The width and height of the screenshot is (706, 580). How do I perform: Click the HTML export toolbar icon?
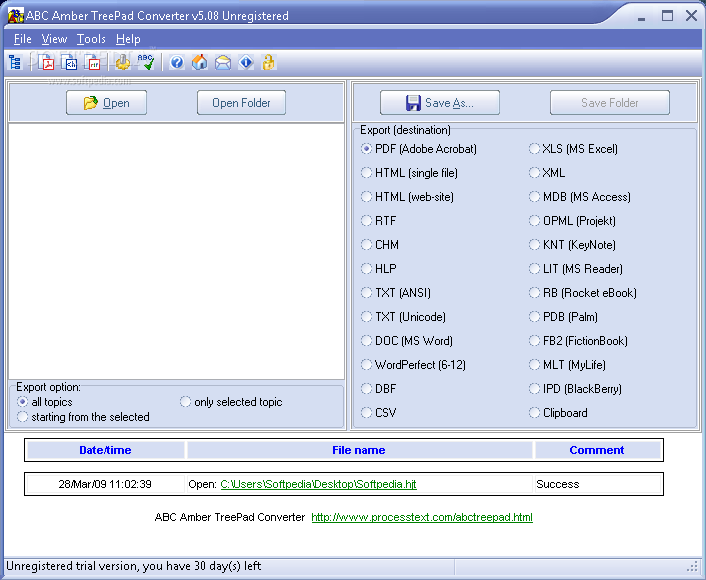click(69, 62)
